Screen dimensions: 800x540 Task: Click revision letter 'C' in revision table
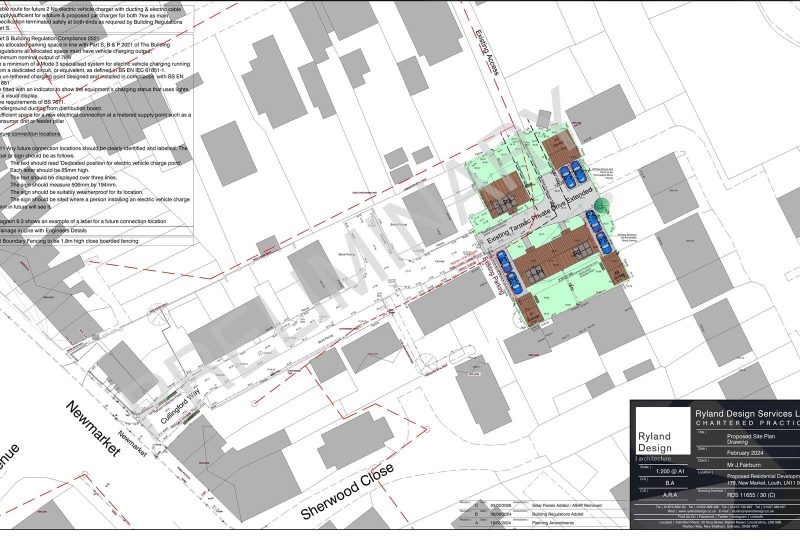coord(477,505)
